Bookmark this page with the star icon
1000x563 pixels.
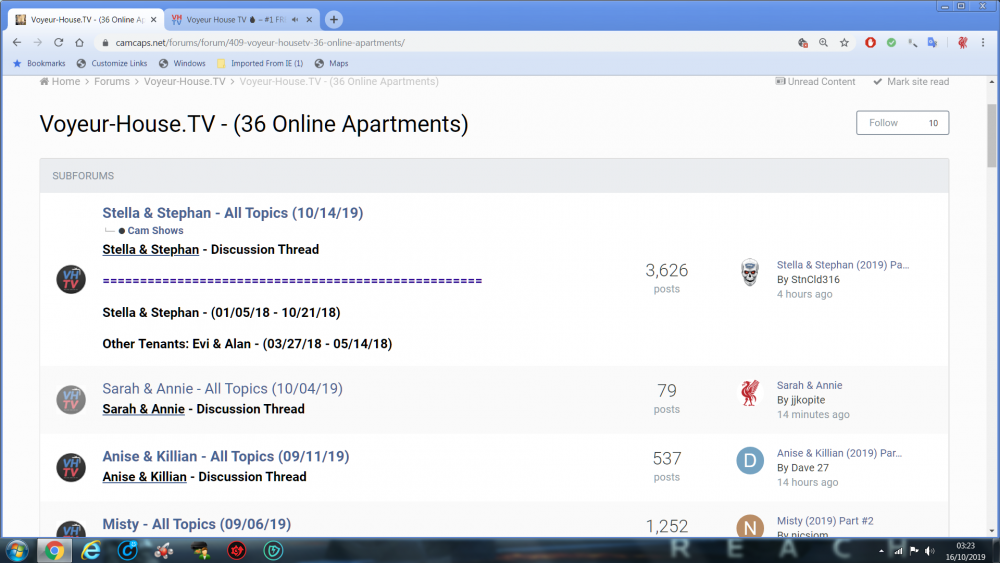[x=844, y=43]
